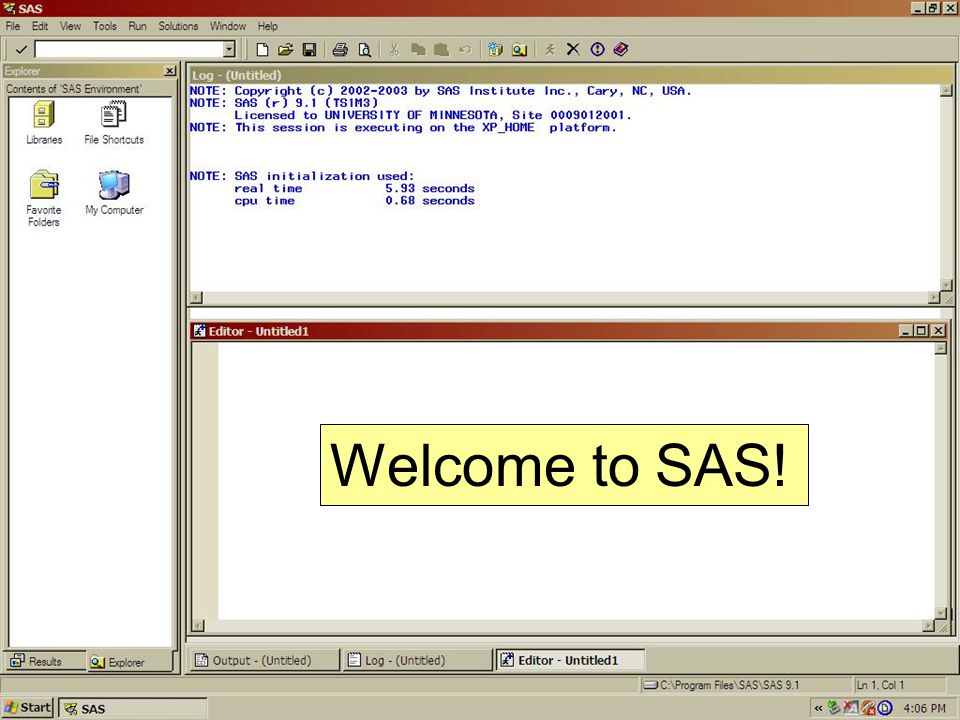The image size is (960, 720).
Task: Click the Break exclamation icon
Action: 598,50
